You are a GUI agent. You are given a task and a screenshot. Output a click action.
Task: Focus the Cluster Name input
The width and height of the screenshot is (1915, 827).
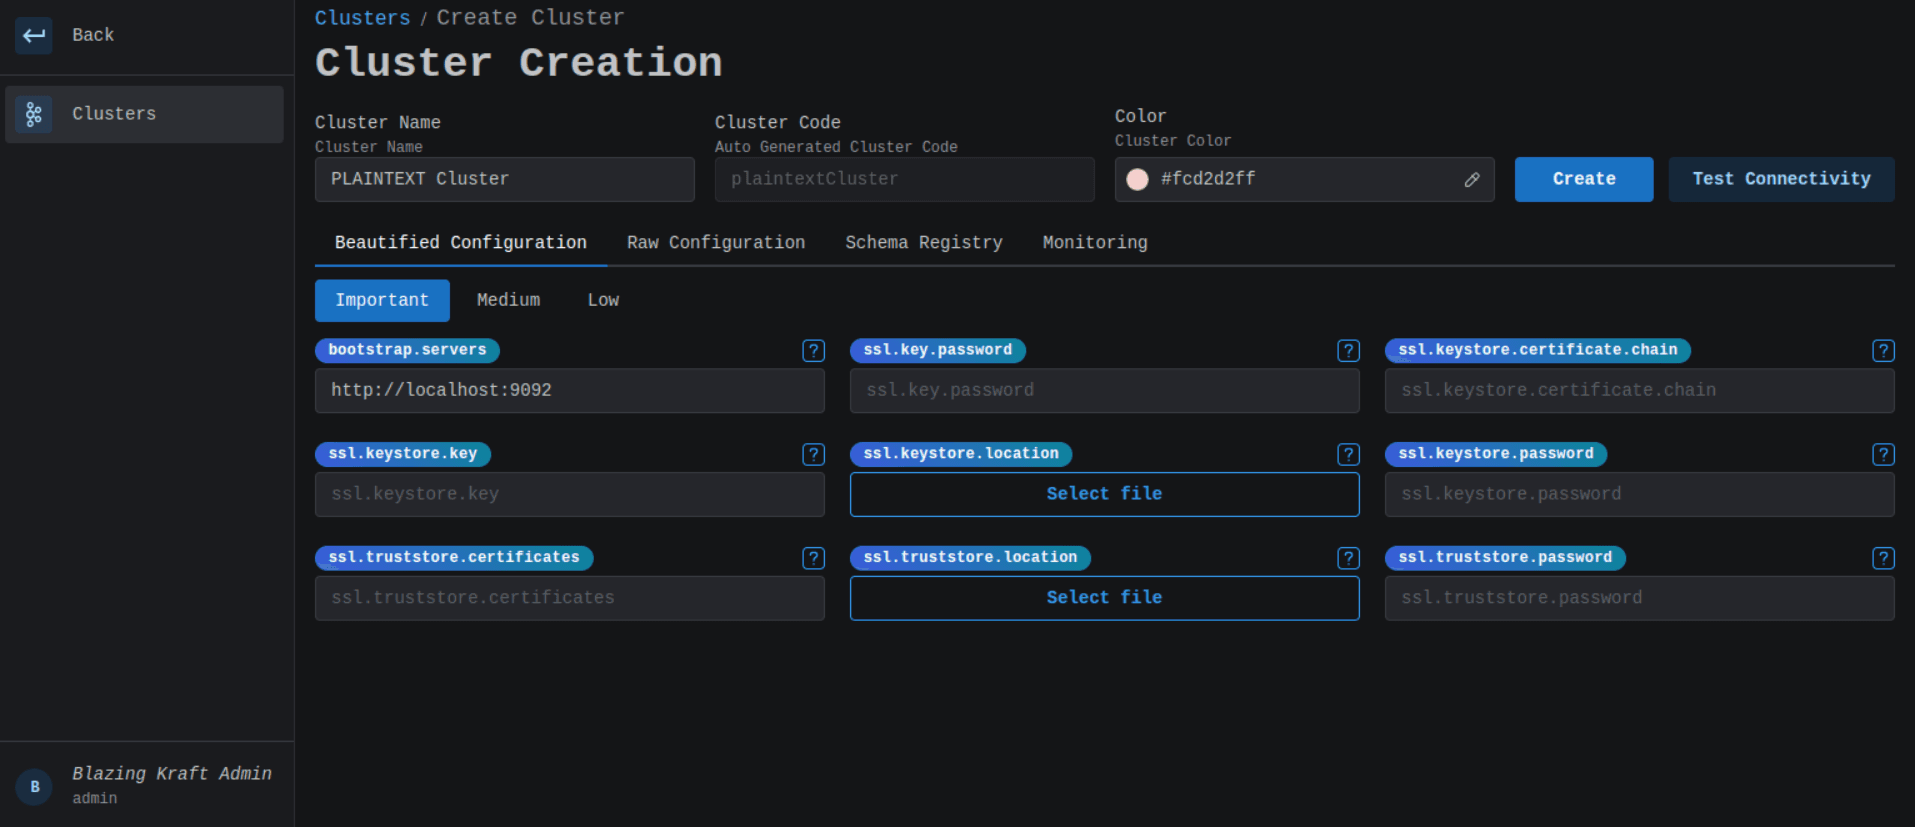pos(505,179)
